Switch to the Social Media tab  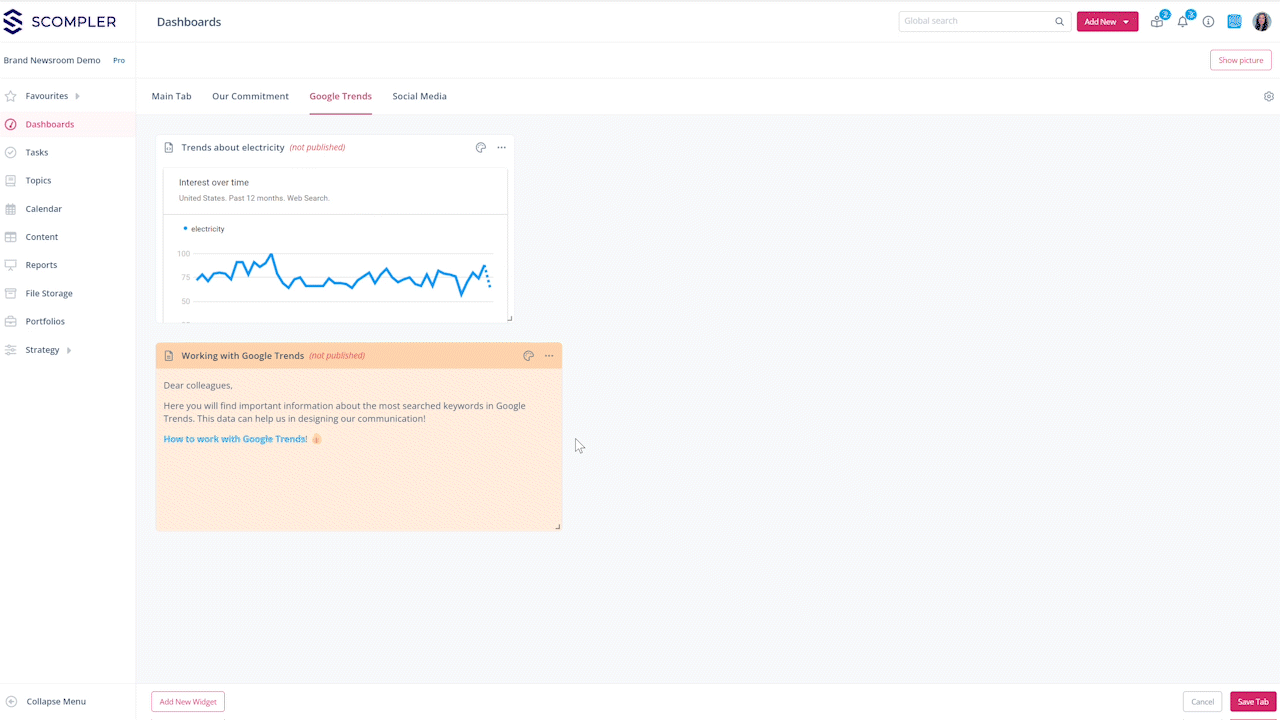pos(419,97)
